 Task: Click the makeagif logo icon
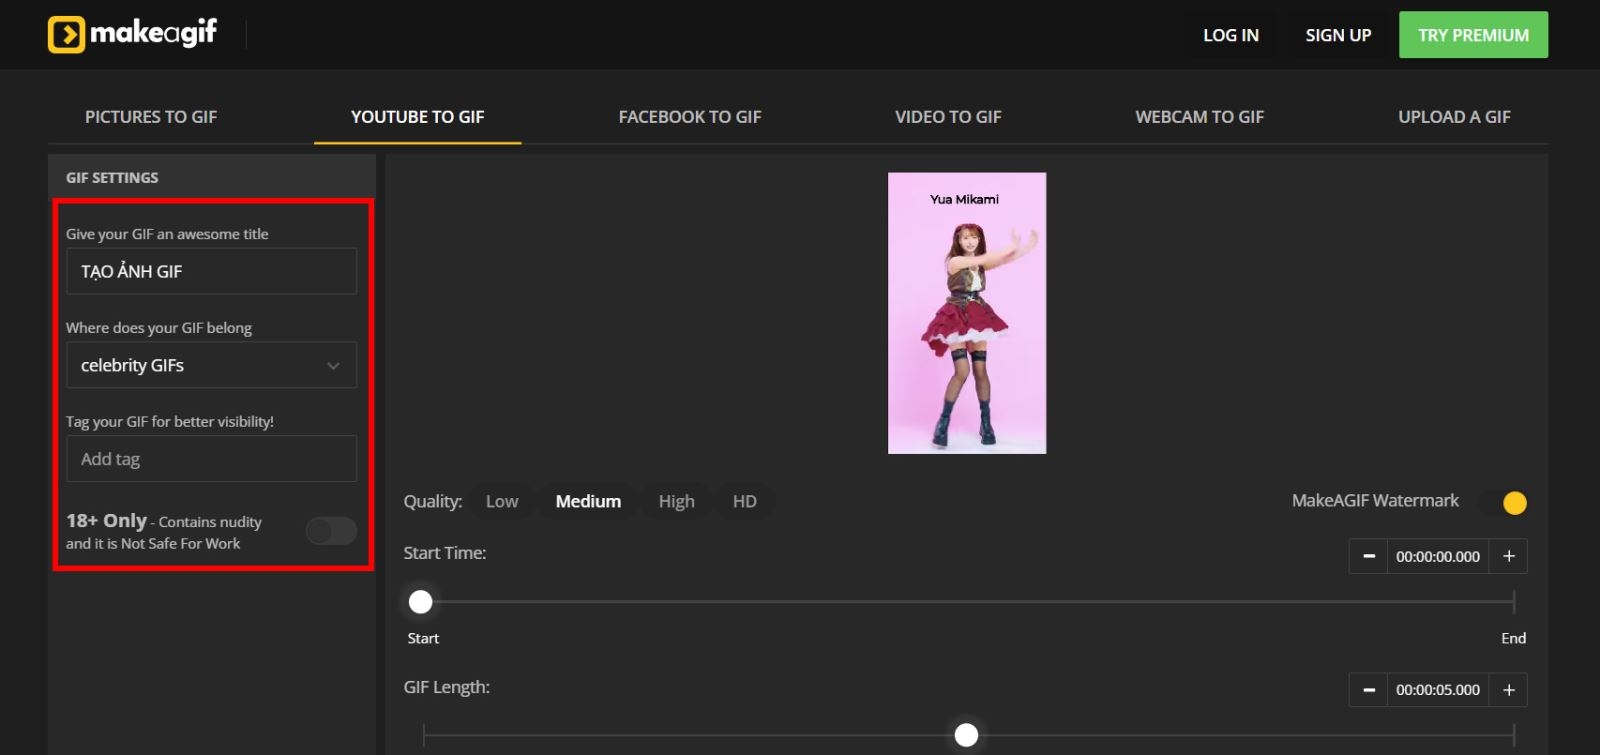(x=66, y=34)
